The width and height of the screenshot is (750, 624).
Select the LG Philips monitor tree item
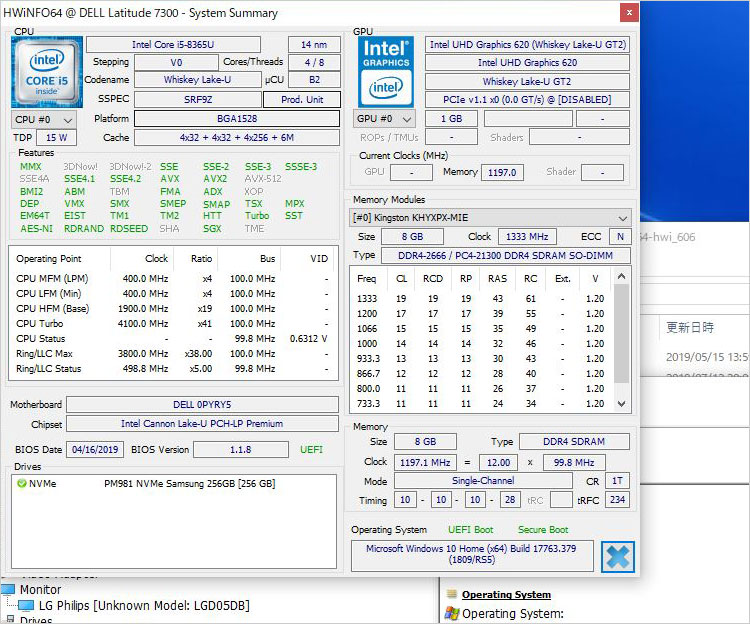point(144,606)
